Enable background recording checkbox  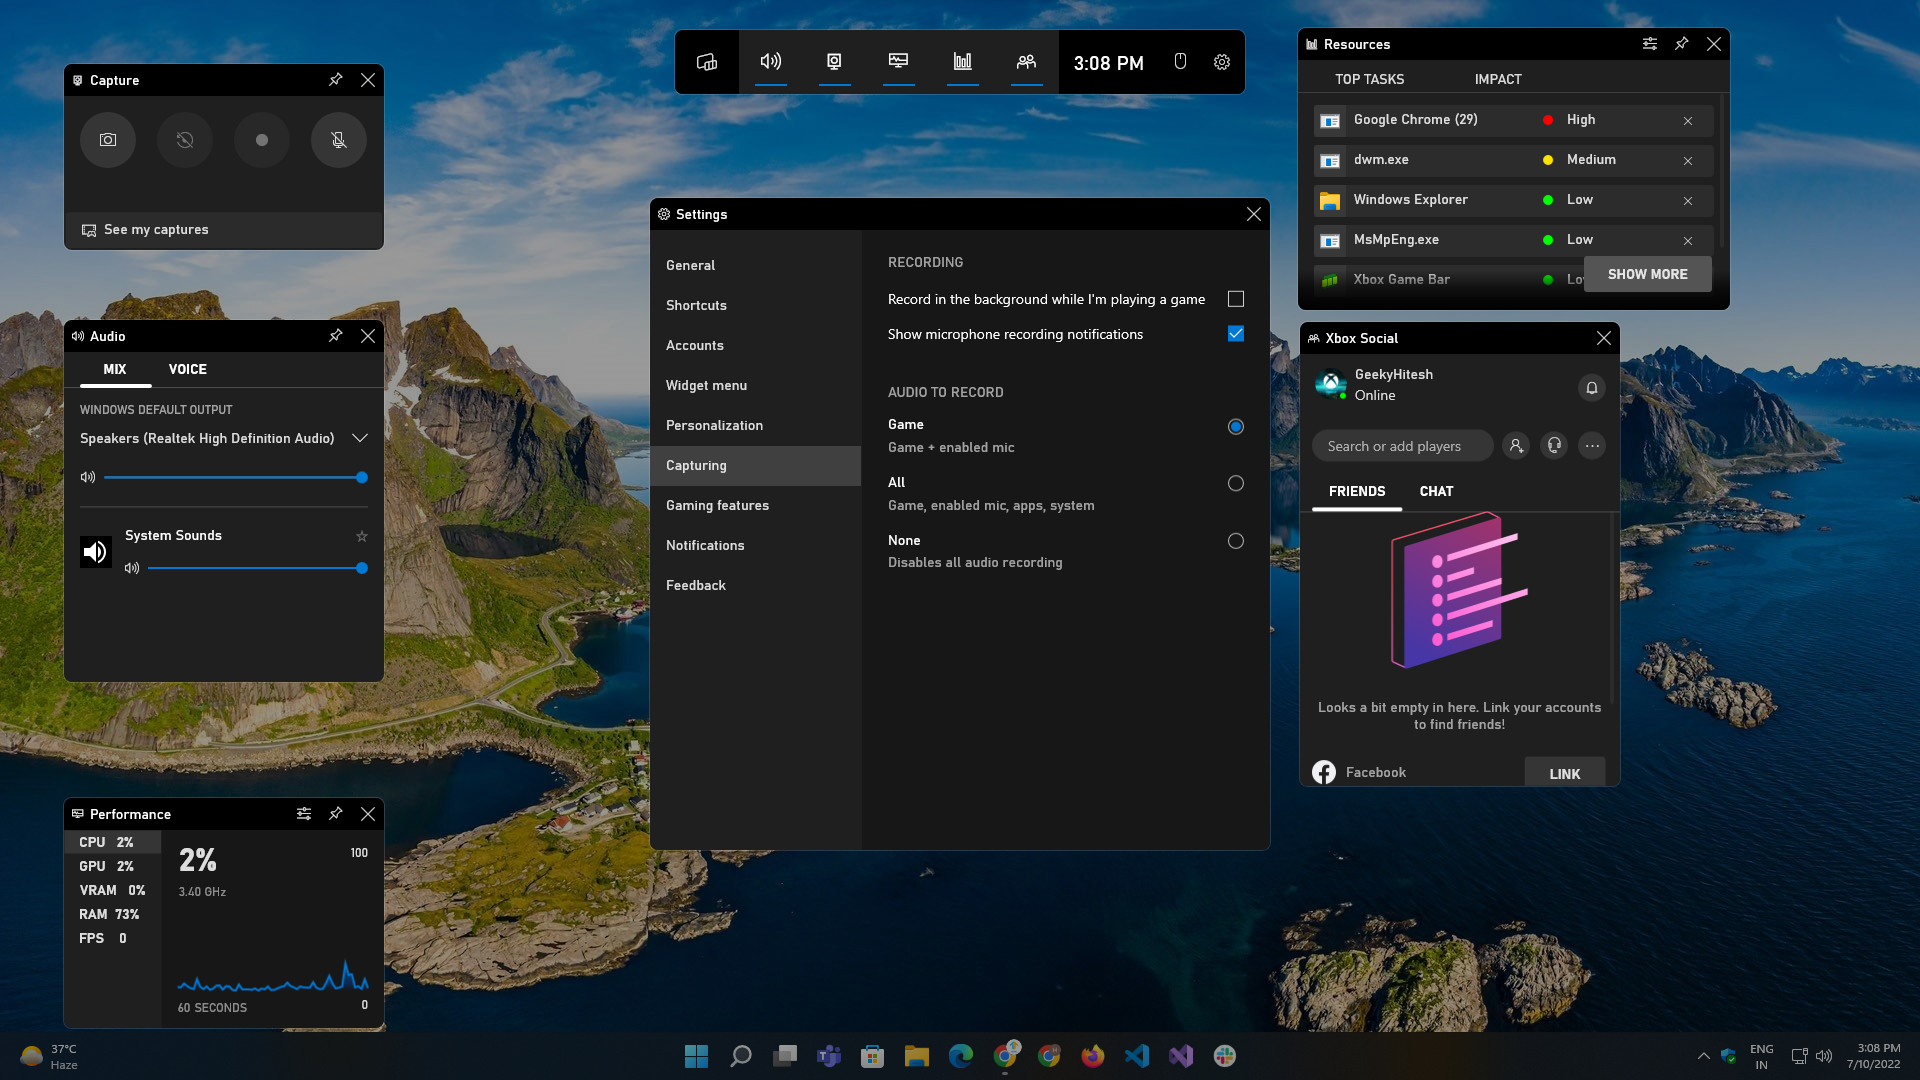pyautogui.click(x=1236, y=299)
